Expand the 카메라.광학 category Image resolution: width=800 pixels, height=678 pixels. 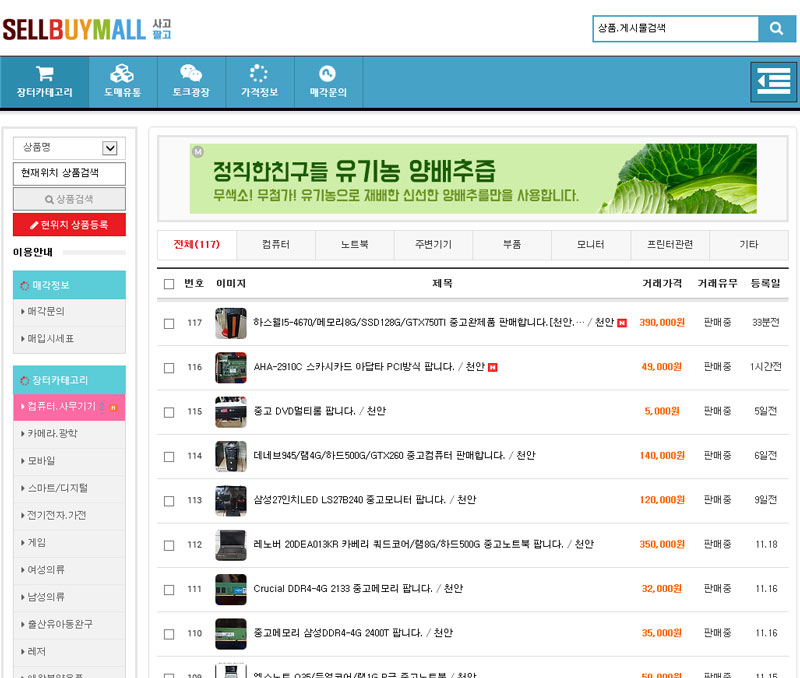click(69, 434)
